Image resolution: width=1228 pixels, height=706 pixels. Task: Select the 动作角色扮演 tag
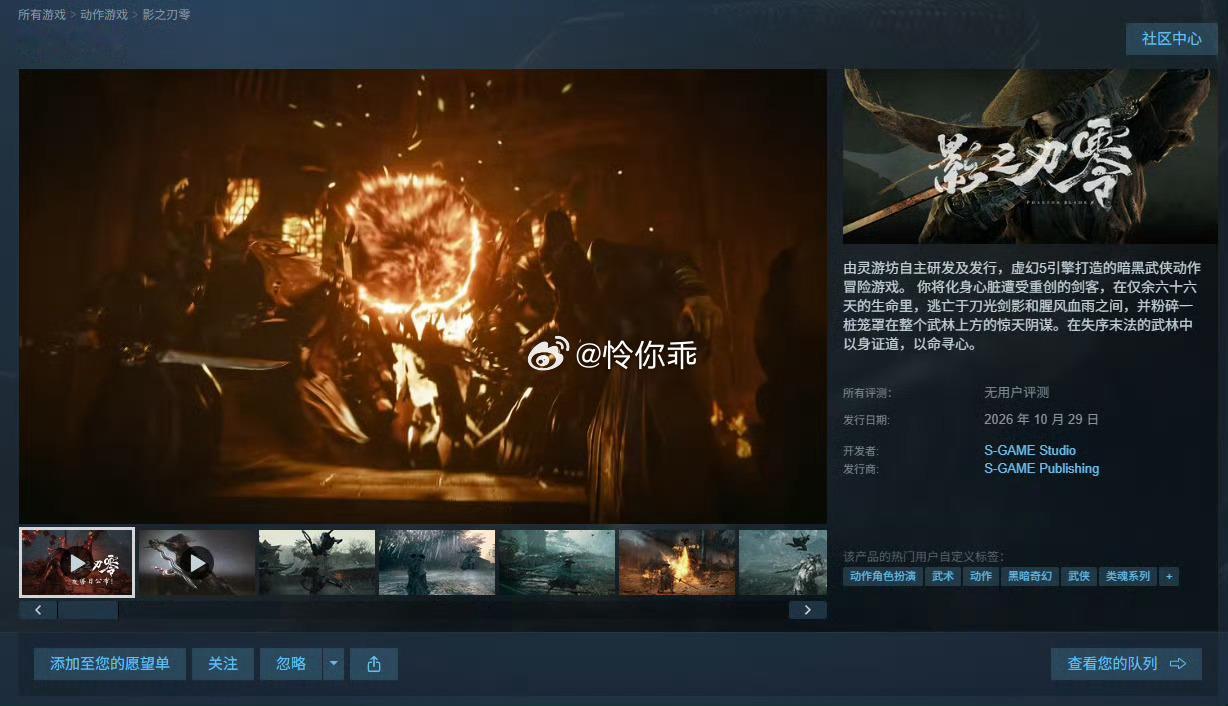[x=883, y=577]
